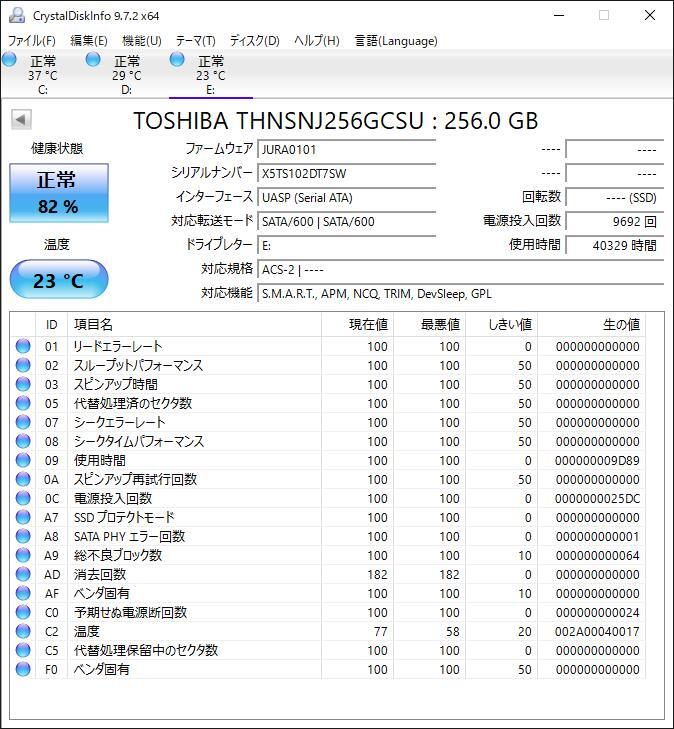Click the previous disk arrow button
The image size is (674, 729).
[x=21, y=119]
